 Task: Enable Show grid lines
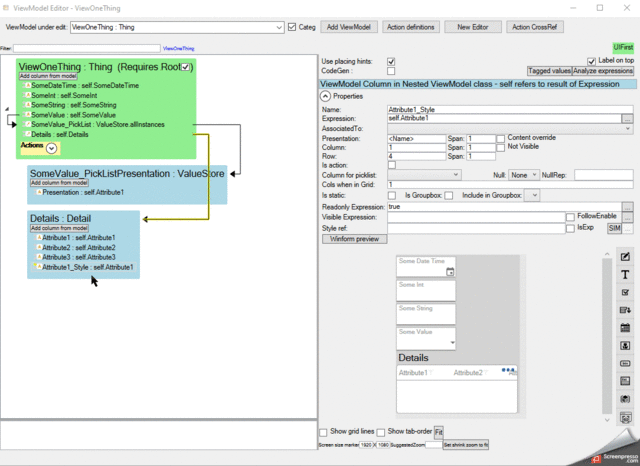(323, 432)
